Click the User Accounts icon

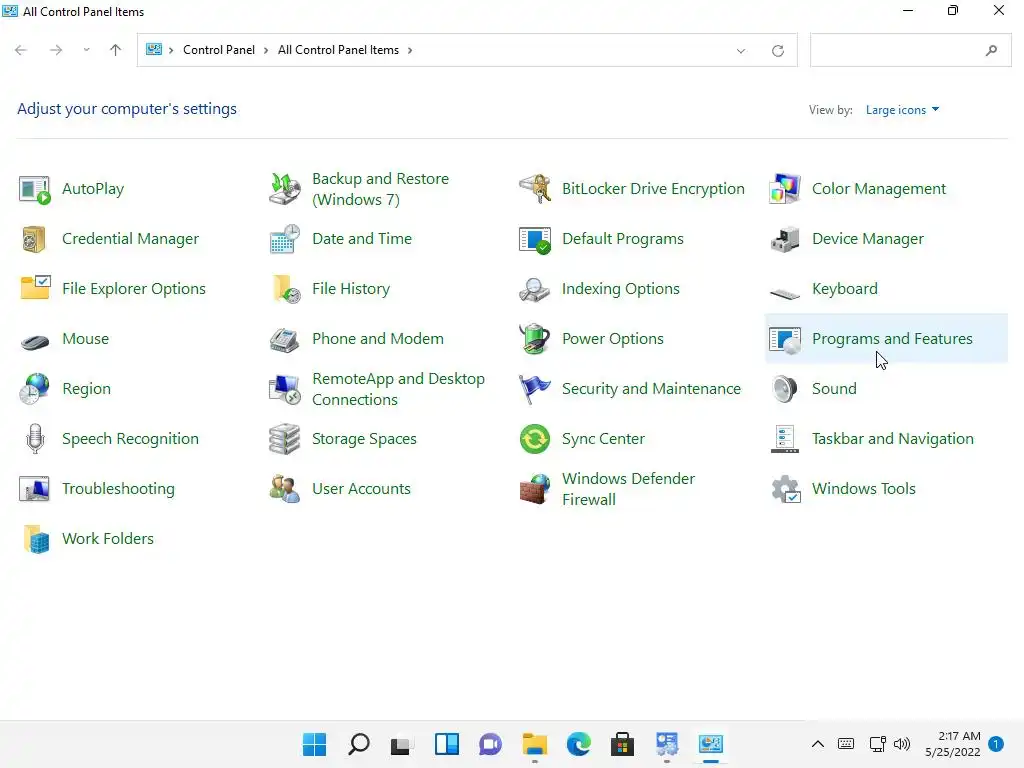(285, 488)
